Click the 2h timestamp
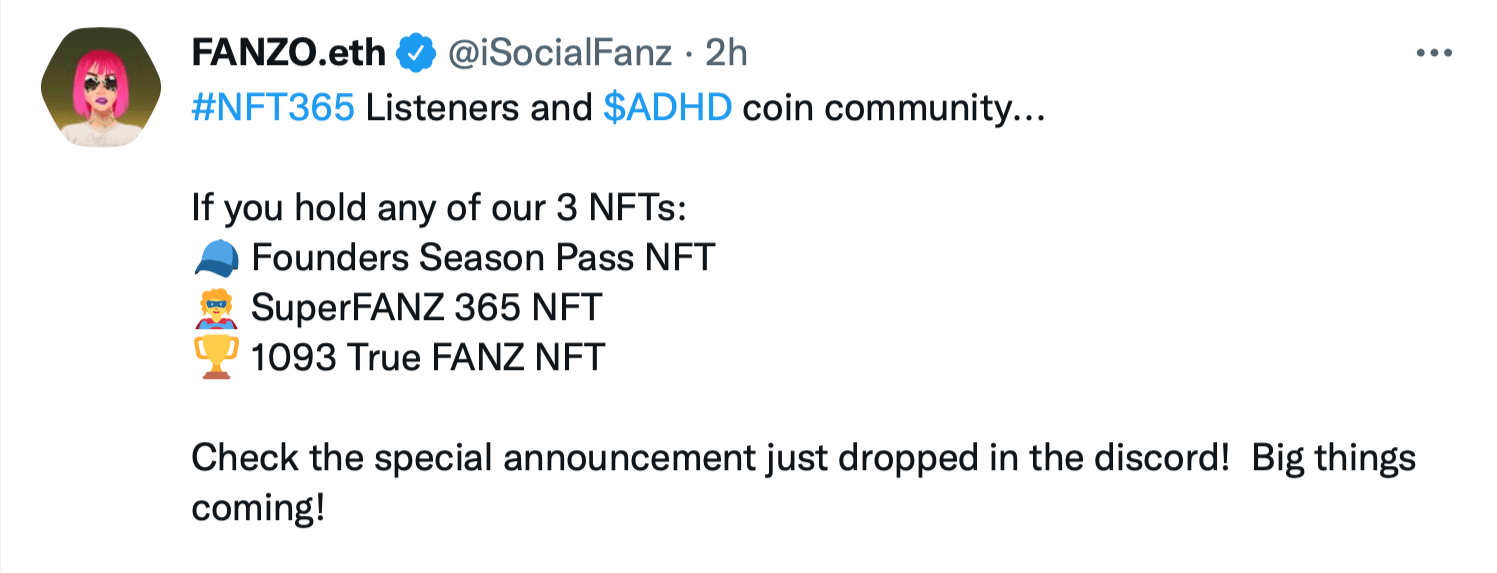The image size is (1497, 573). (727, 52)
